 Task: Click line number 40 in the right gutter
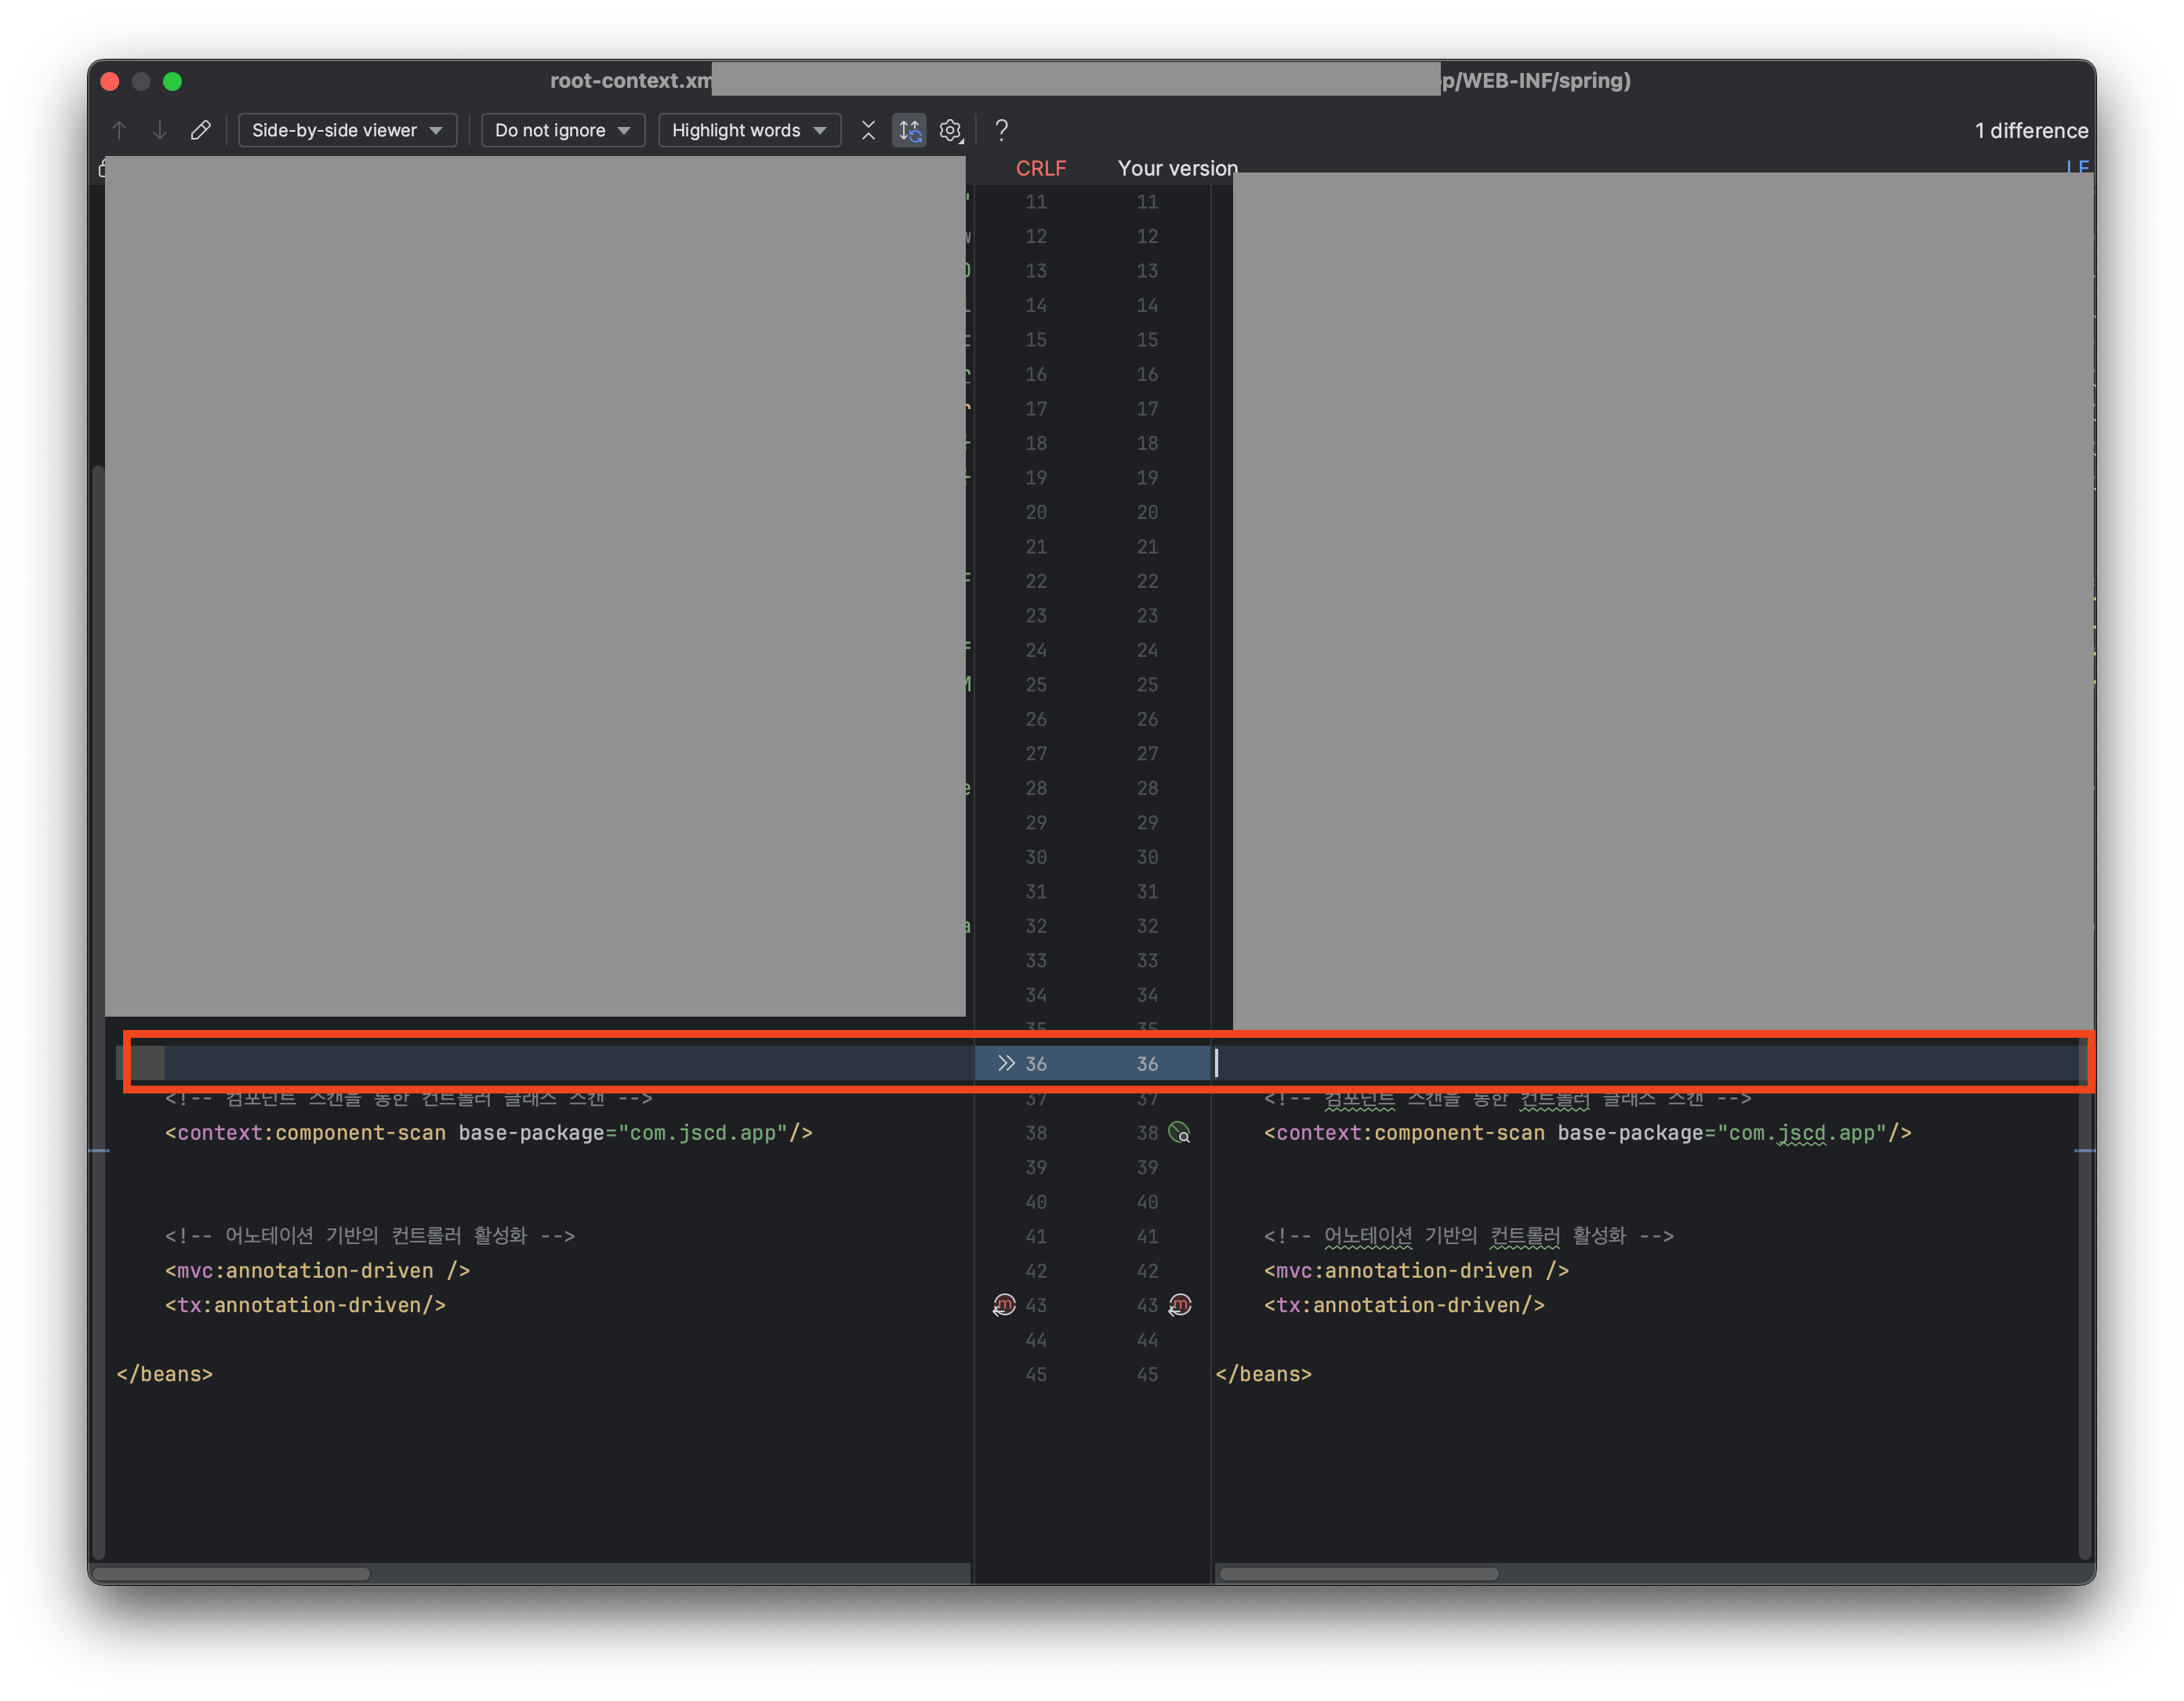1147,1202
